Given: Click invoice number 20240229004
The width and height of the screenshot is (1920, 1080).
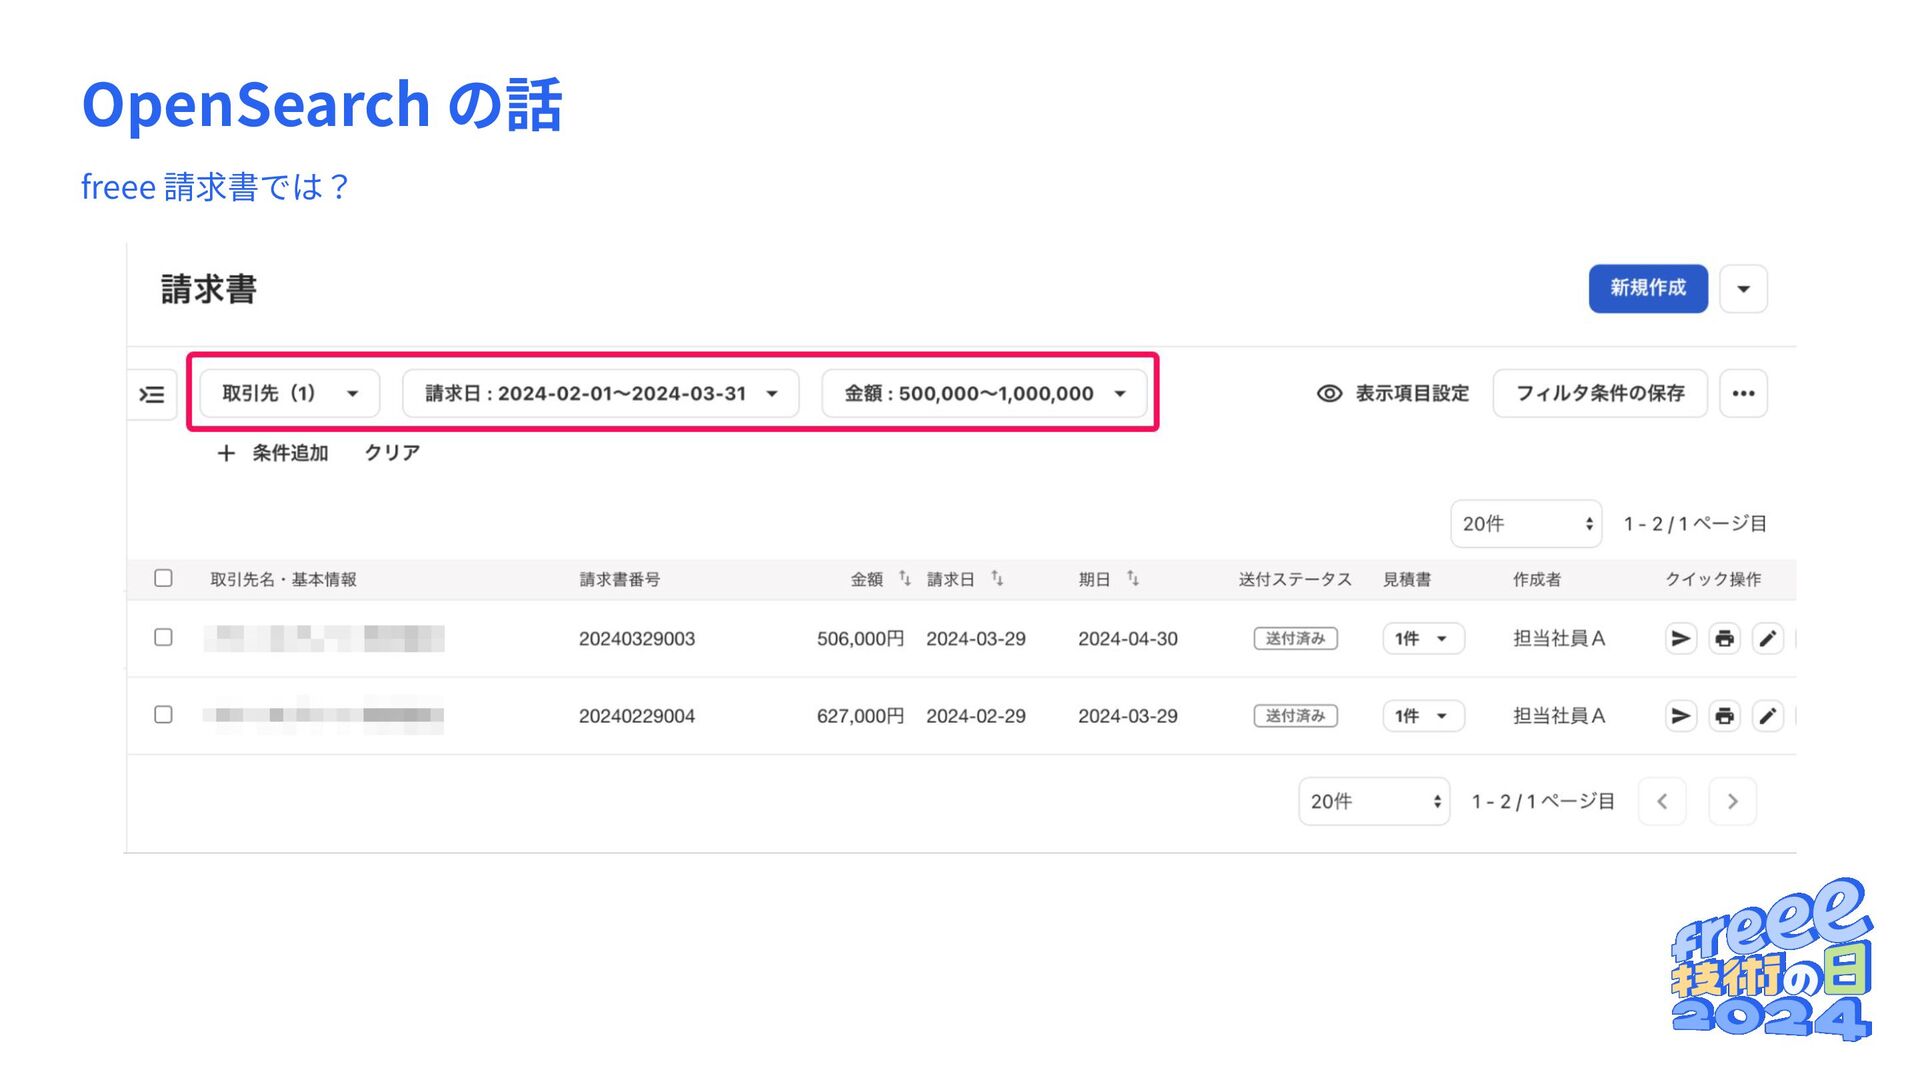Looking at the screenshot, I should (x=637, y=716).
